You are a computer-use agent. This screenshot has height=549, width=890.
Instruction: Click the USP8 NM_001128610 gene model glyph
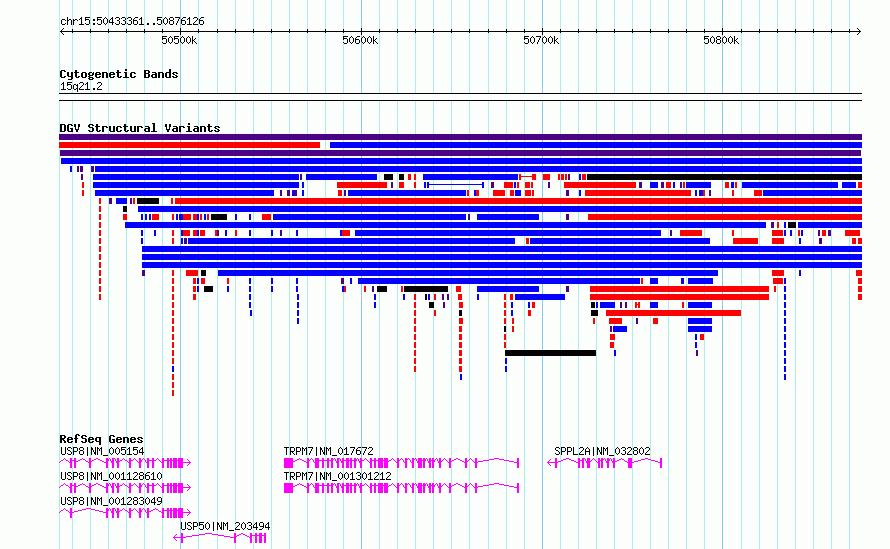click(x=125, y=488)
